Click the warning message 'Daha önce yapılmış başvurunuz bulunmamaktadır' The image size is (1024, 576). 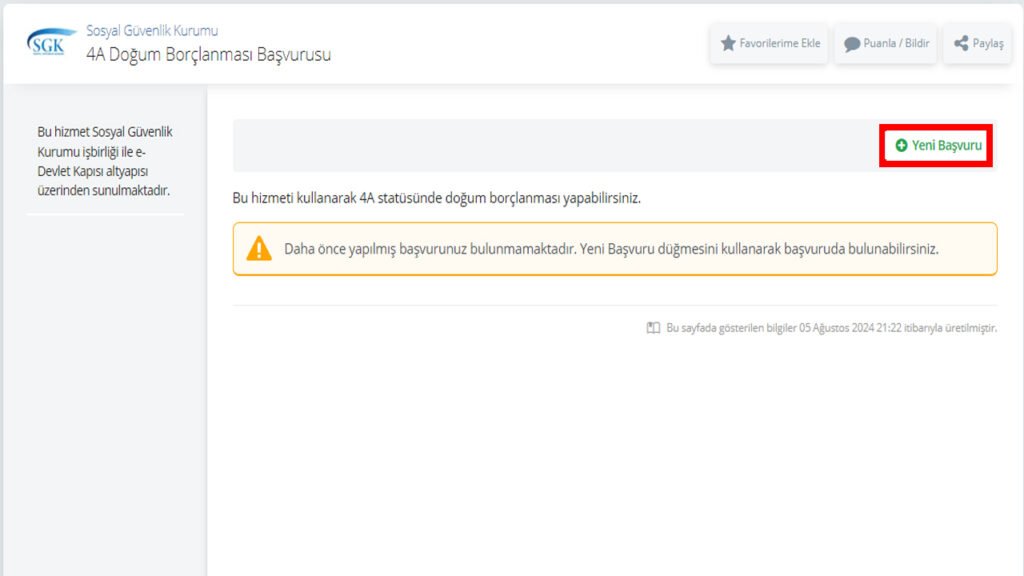[x=430, y=249]
